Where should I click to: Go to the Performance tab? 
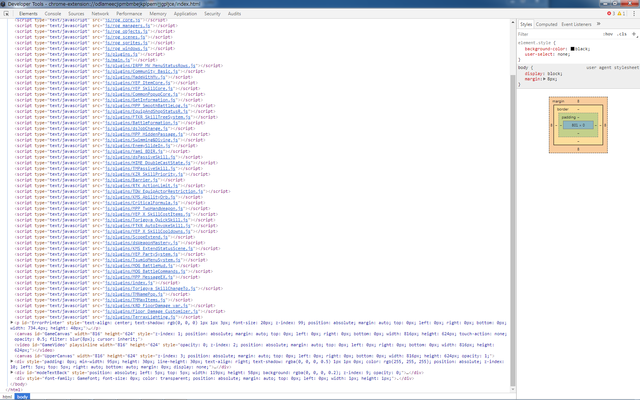click(129, 13)
